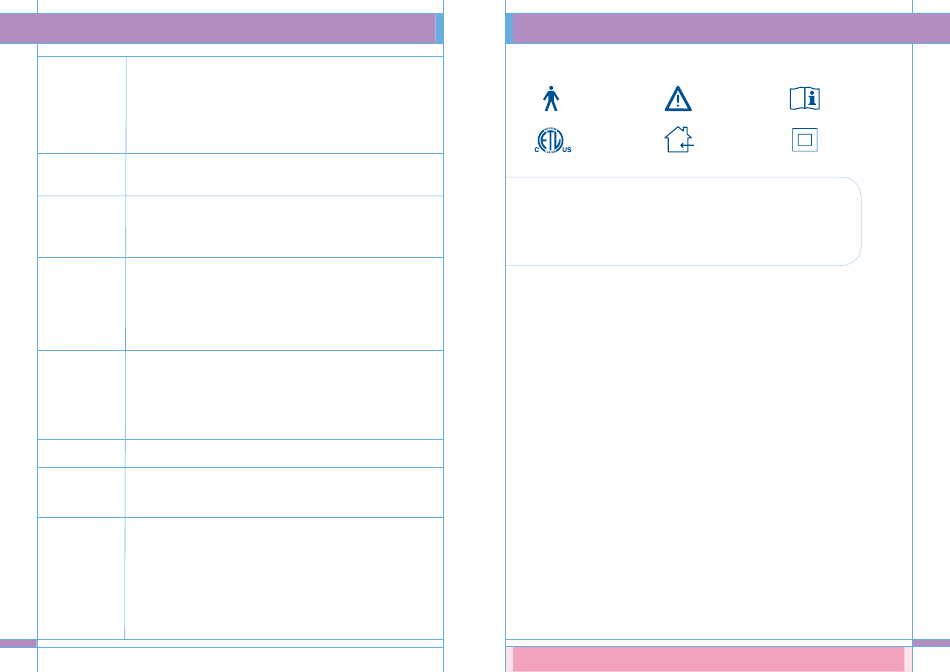
Task: Click the second table row's left cell
Action: [82, 175]
